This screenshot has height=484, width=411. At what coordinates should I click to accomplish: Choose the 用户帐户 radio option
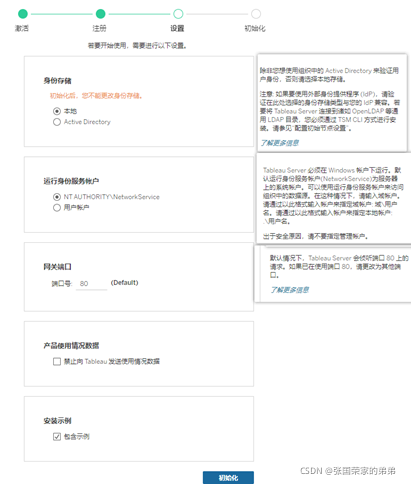click(57, 208)
